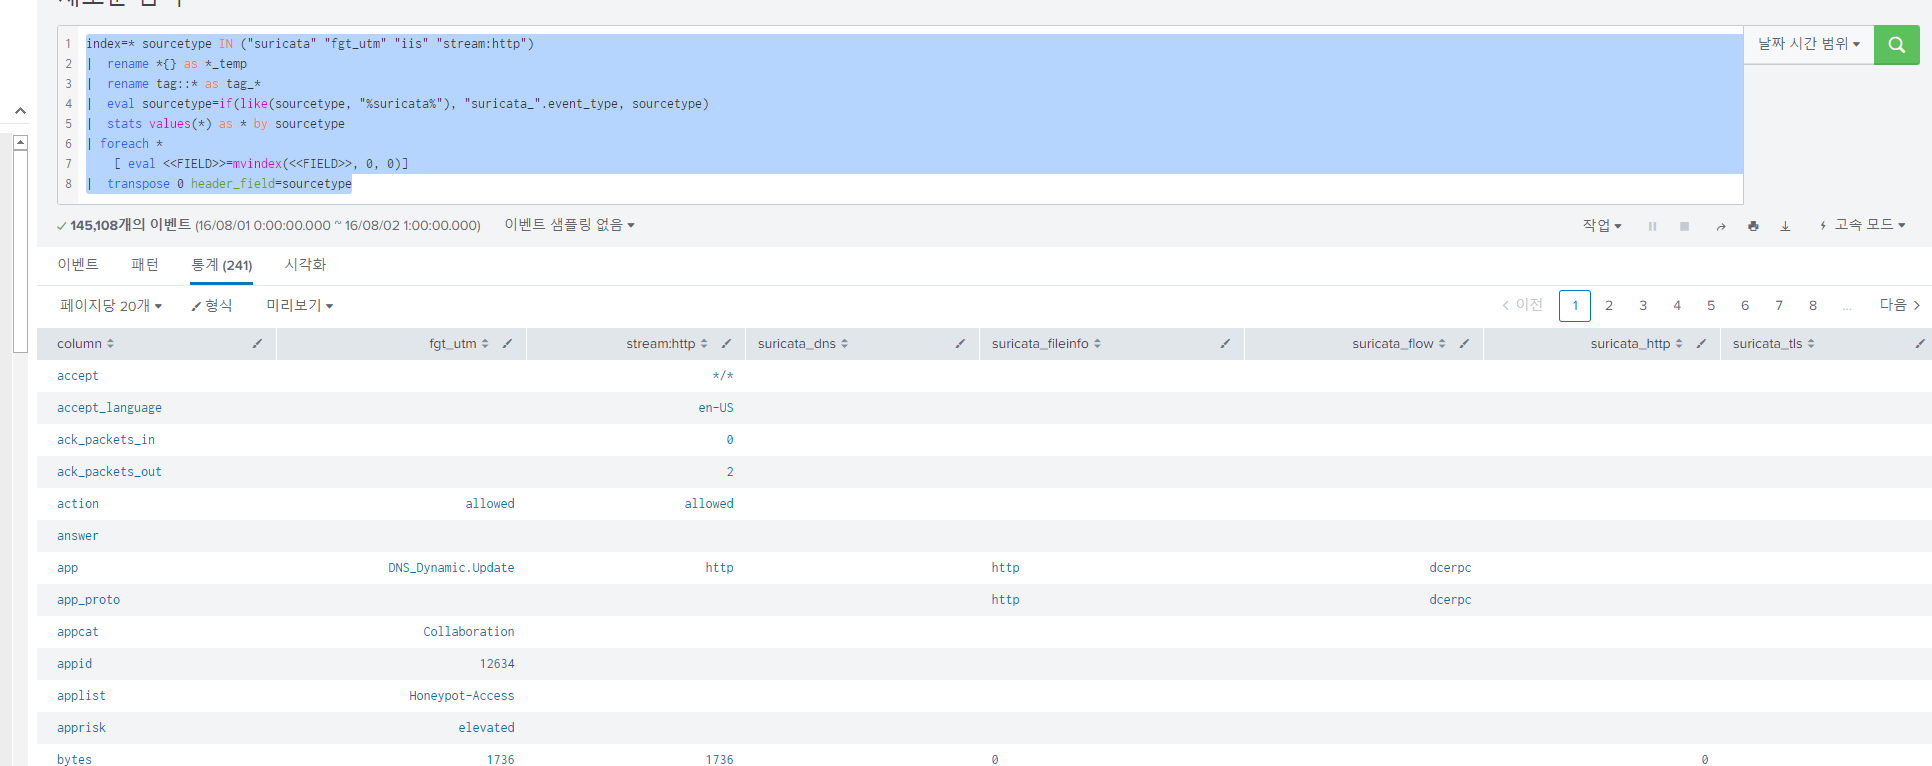Pause the search job
The height and width of the screenshot is (766, 1932).
(1652, 226)
